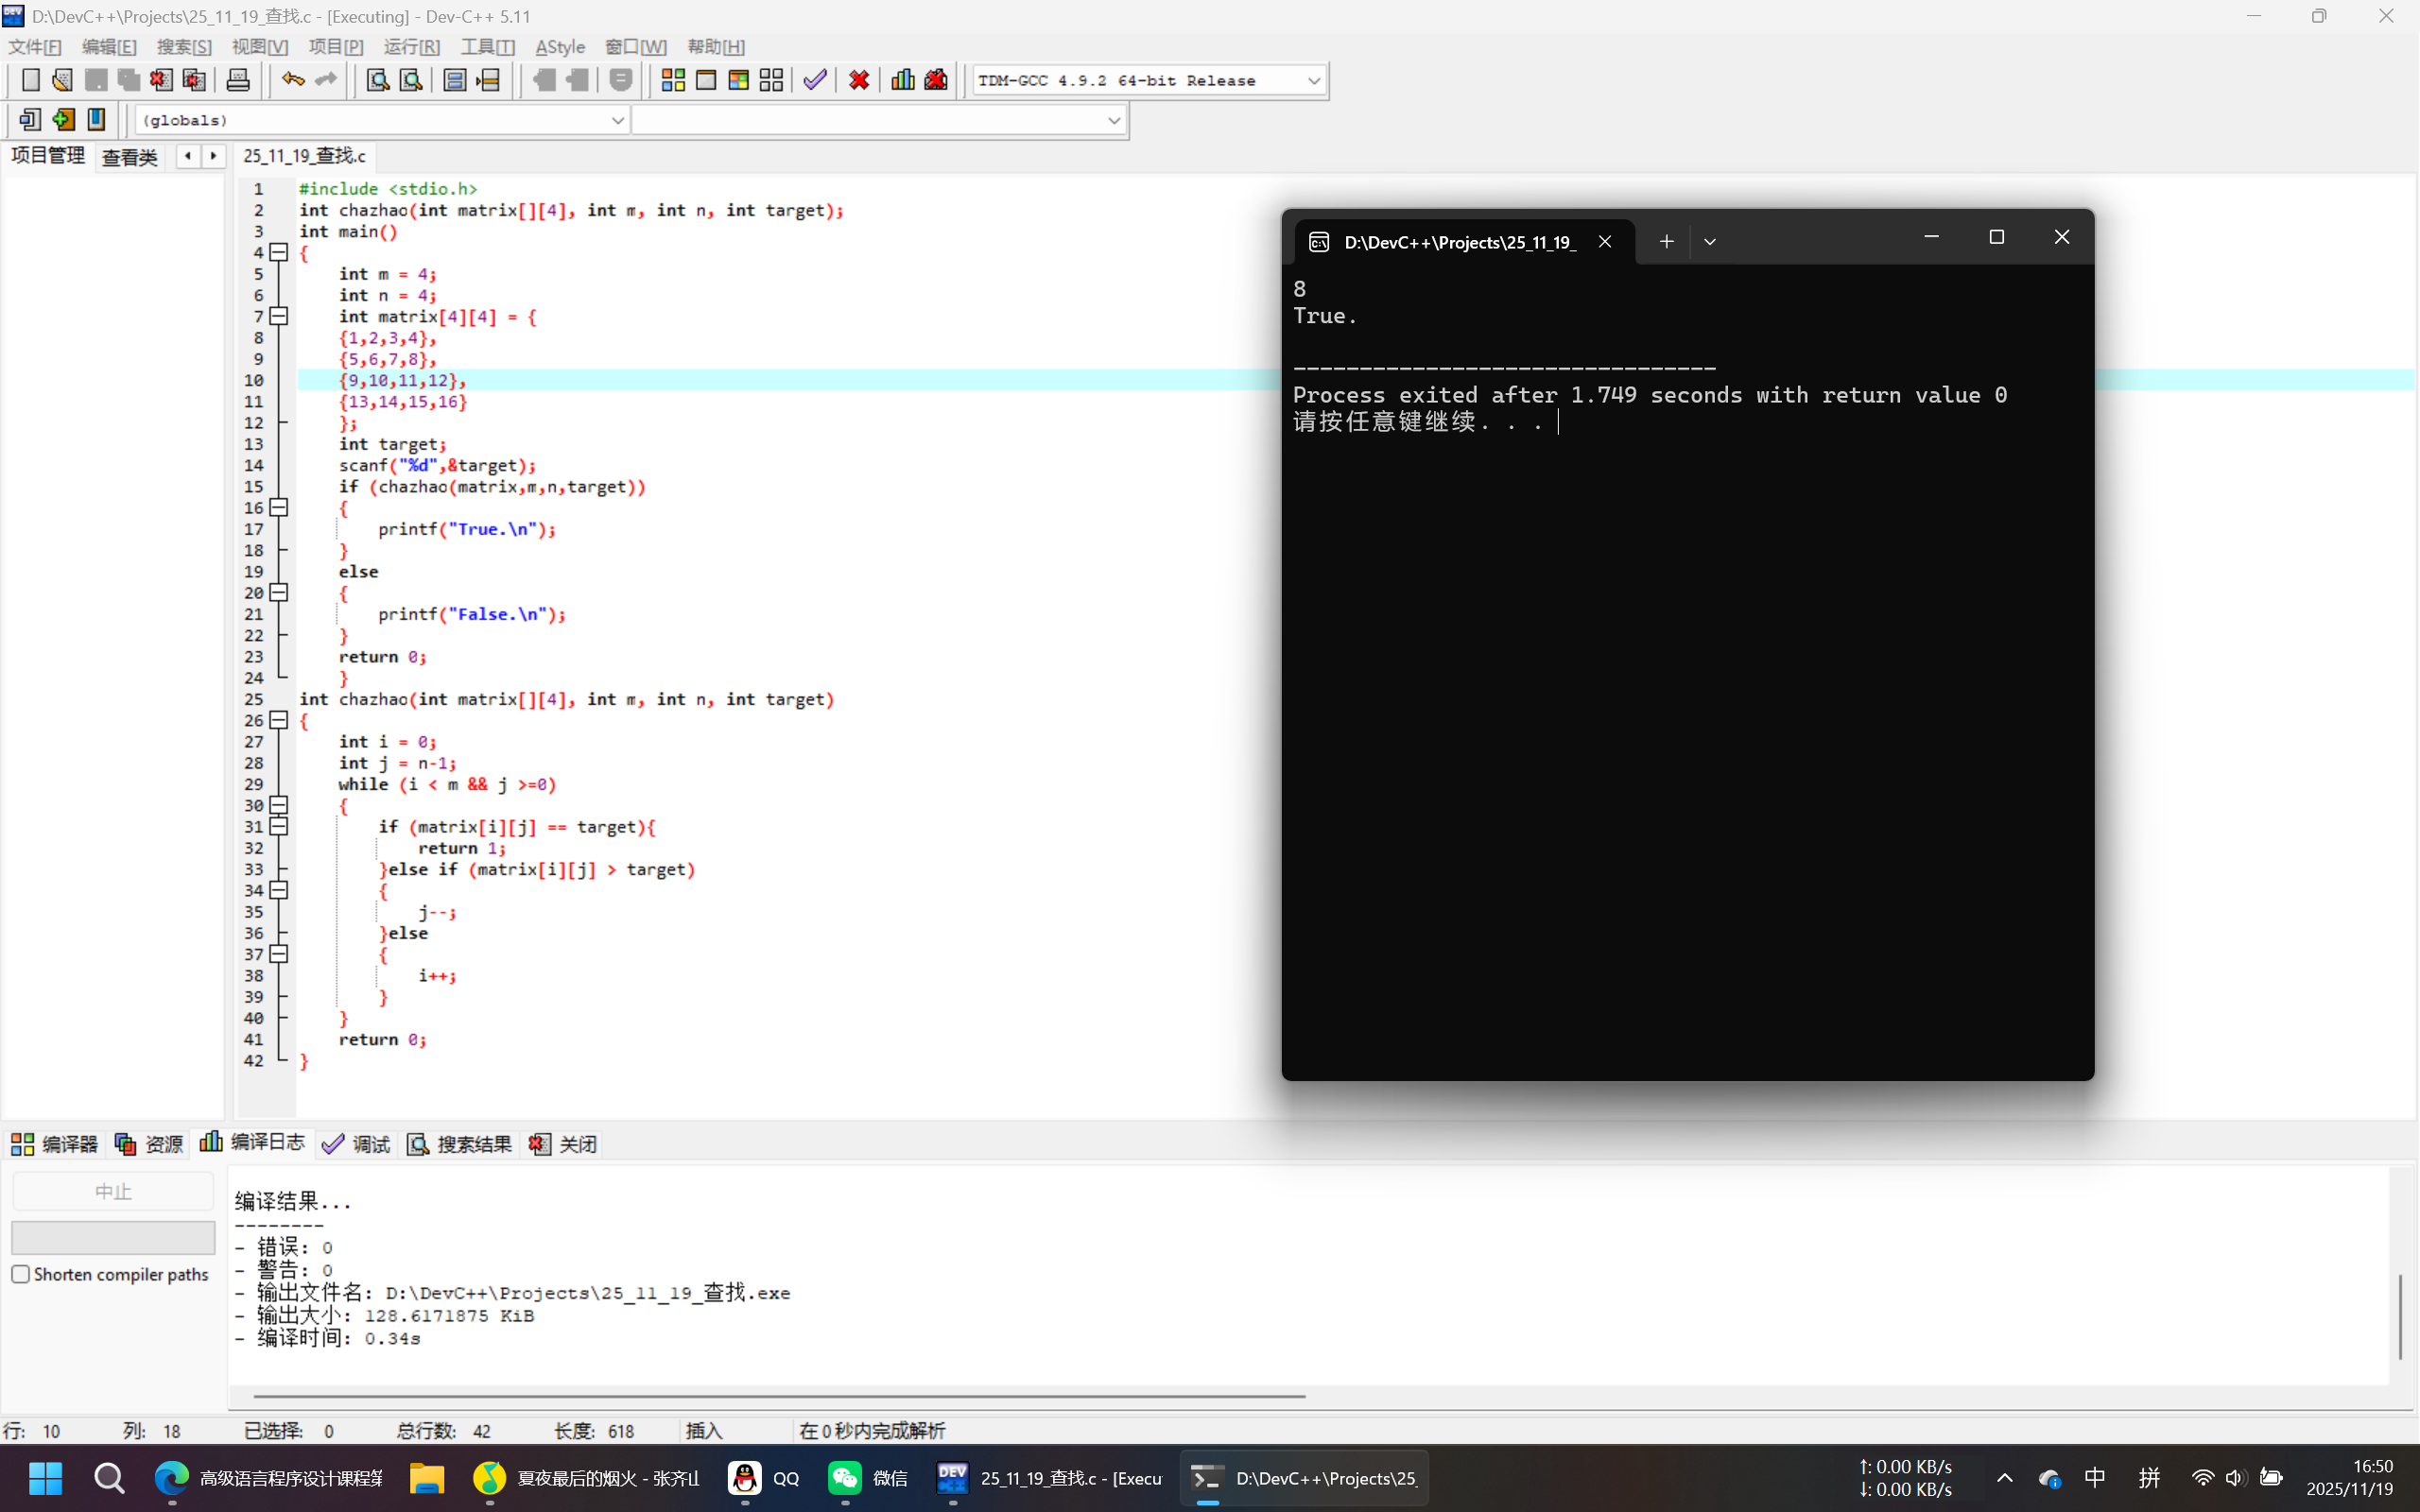Click the Undo arrow icon

point(292,80)
